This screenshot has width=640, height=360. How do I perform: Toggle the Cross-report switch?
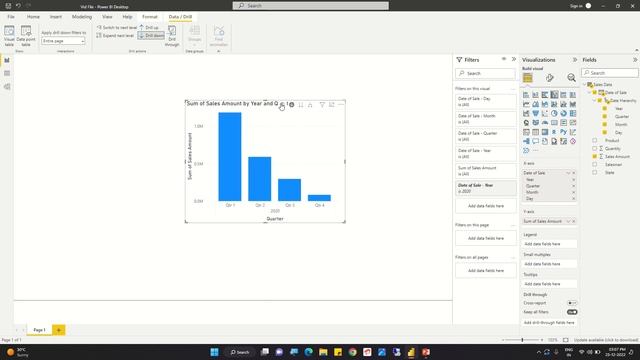[x=572, y=303]
